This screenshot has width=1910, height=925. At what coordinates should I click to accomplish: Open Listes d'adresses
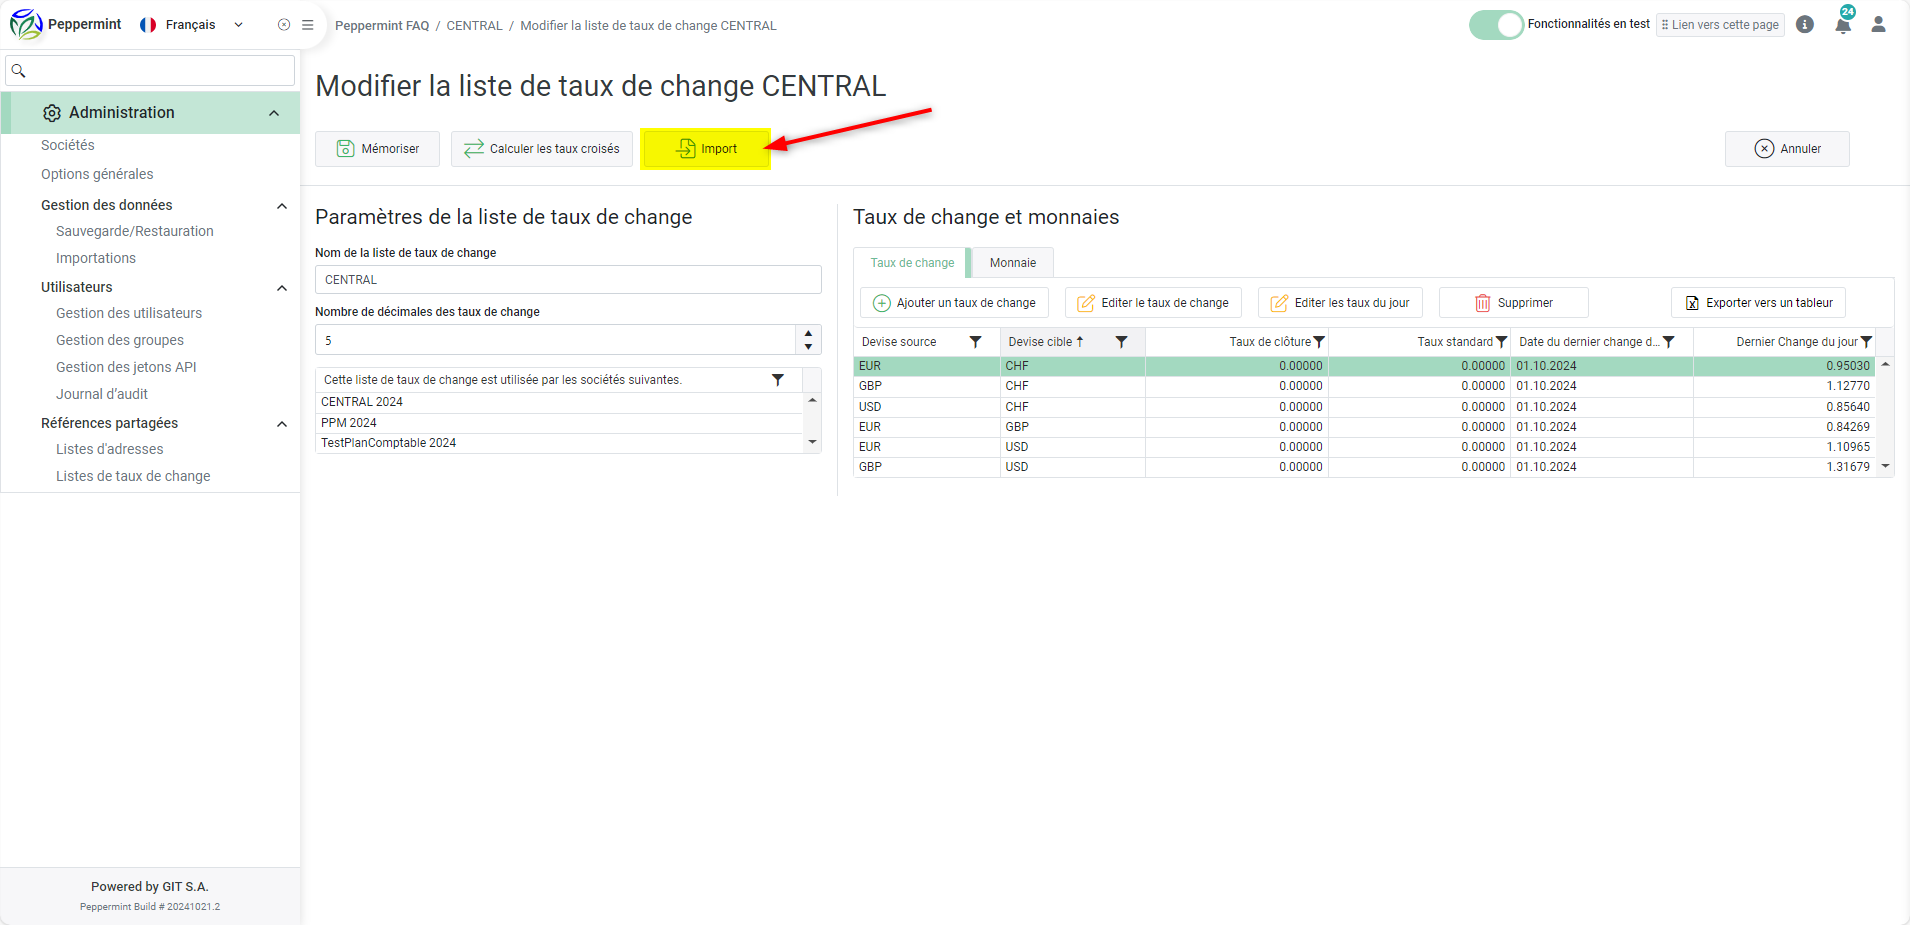tap(110, 449)
